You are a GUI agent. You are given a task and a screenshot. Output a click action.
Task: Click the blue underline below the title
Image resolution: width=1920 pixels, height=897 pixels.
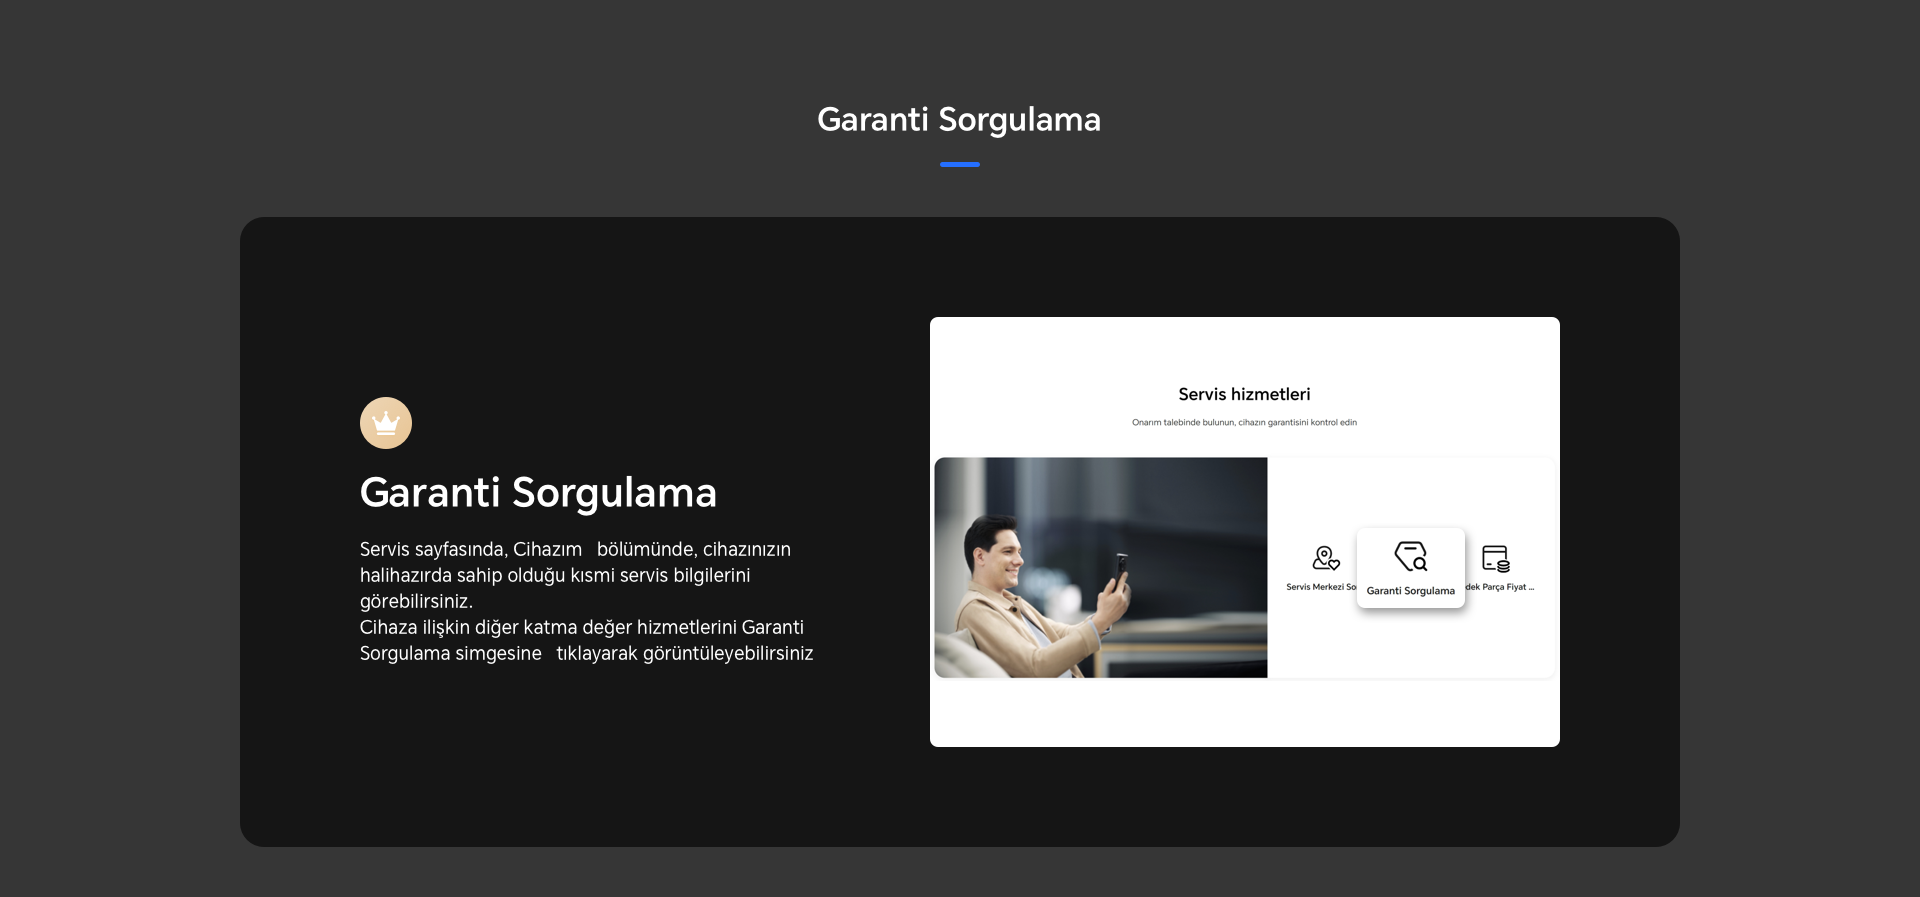tap(959, 164)
